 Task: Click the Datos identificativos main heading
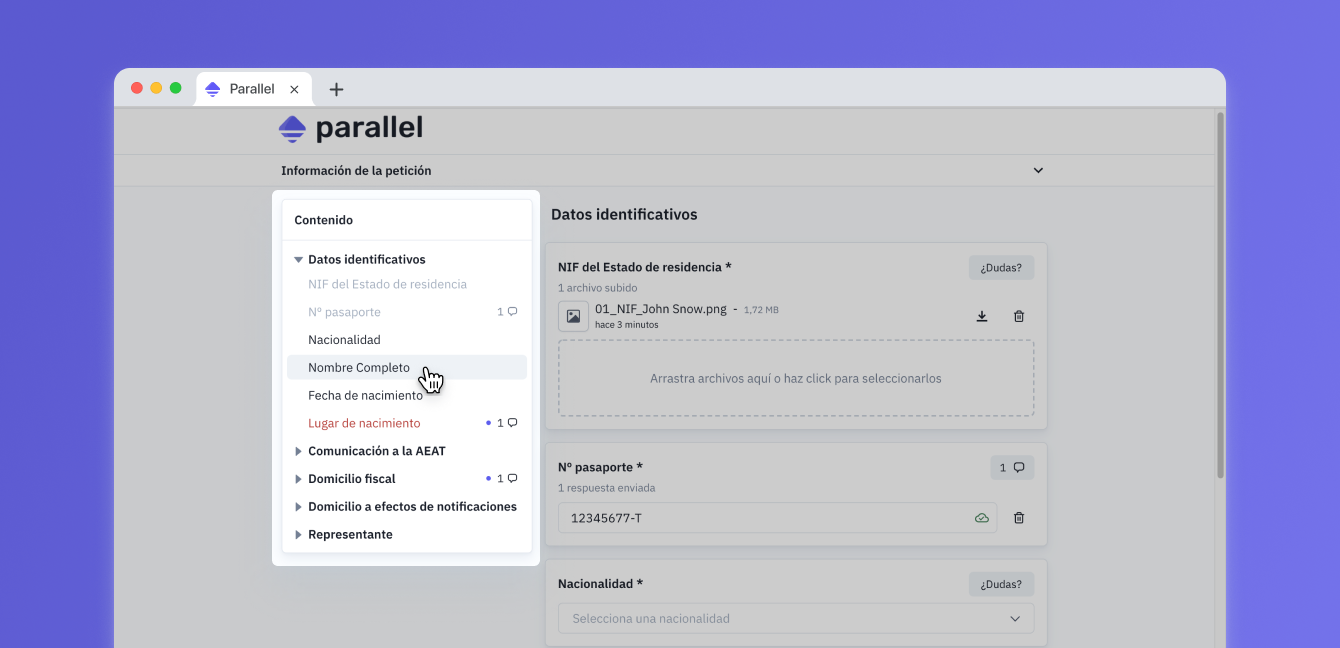point(624,214)
